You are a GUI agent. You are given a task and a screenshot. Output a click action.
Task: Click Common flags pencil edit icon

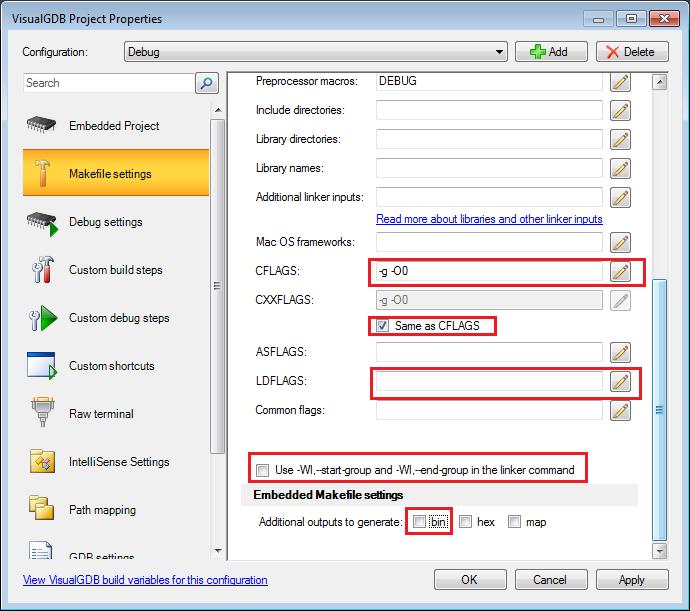[620, 411]
